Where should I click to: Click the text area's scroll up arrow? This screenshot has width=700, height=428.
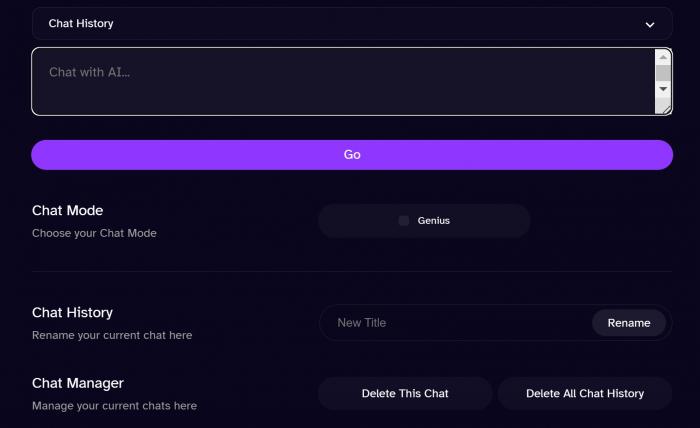[x=662, y=57]
